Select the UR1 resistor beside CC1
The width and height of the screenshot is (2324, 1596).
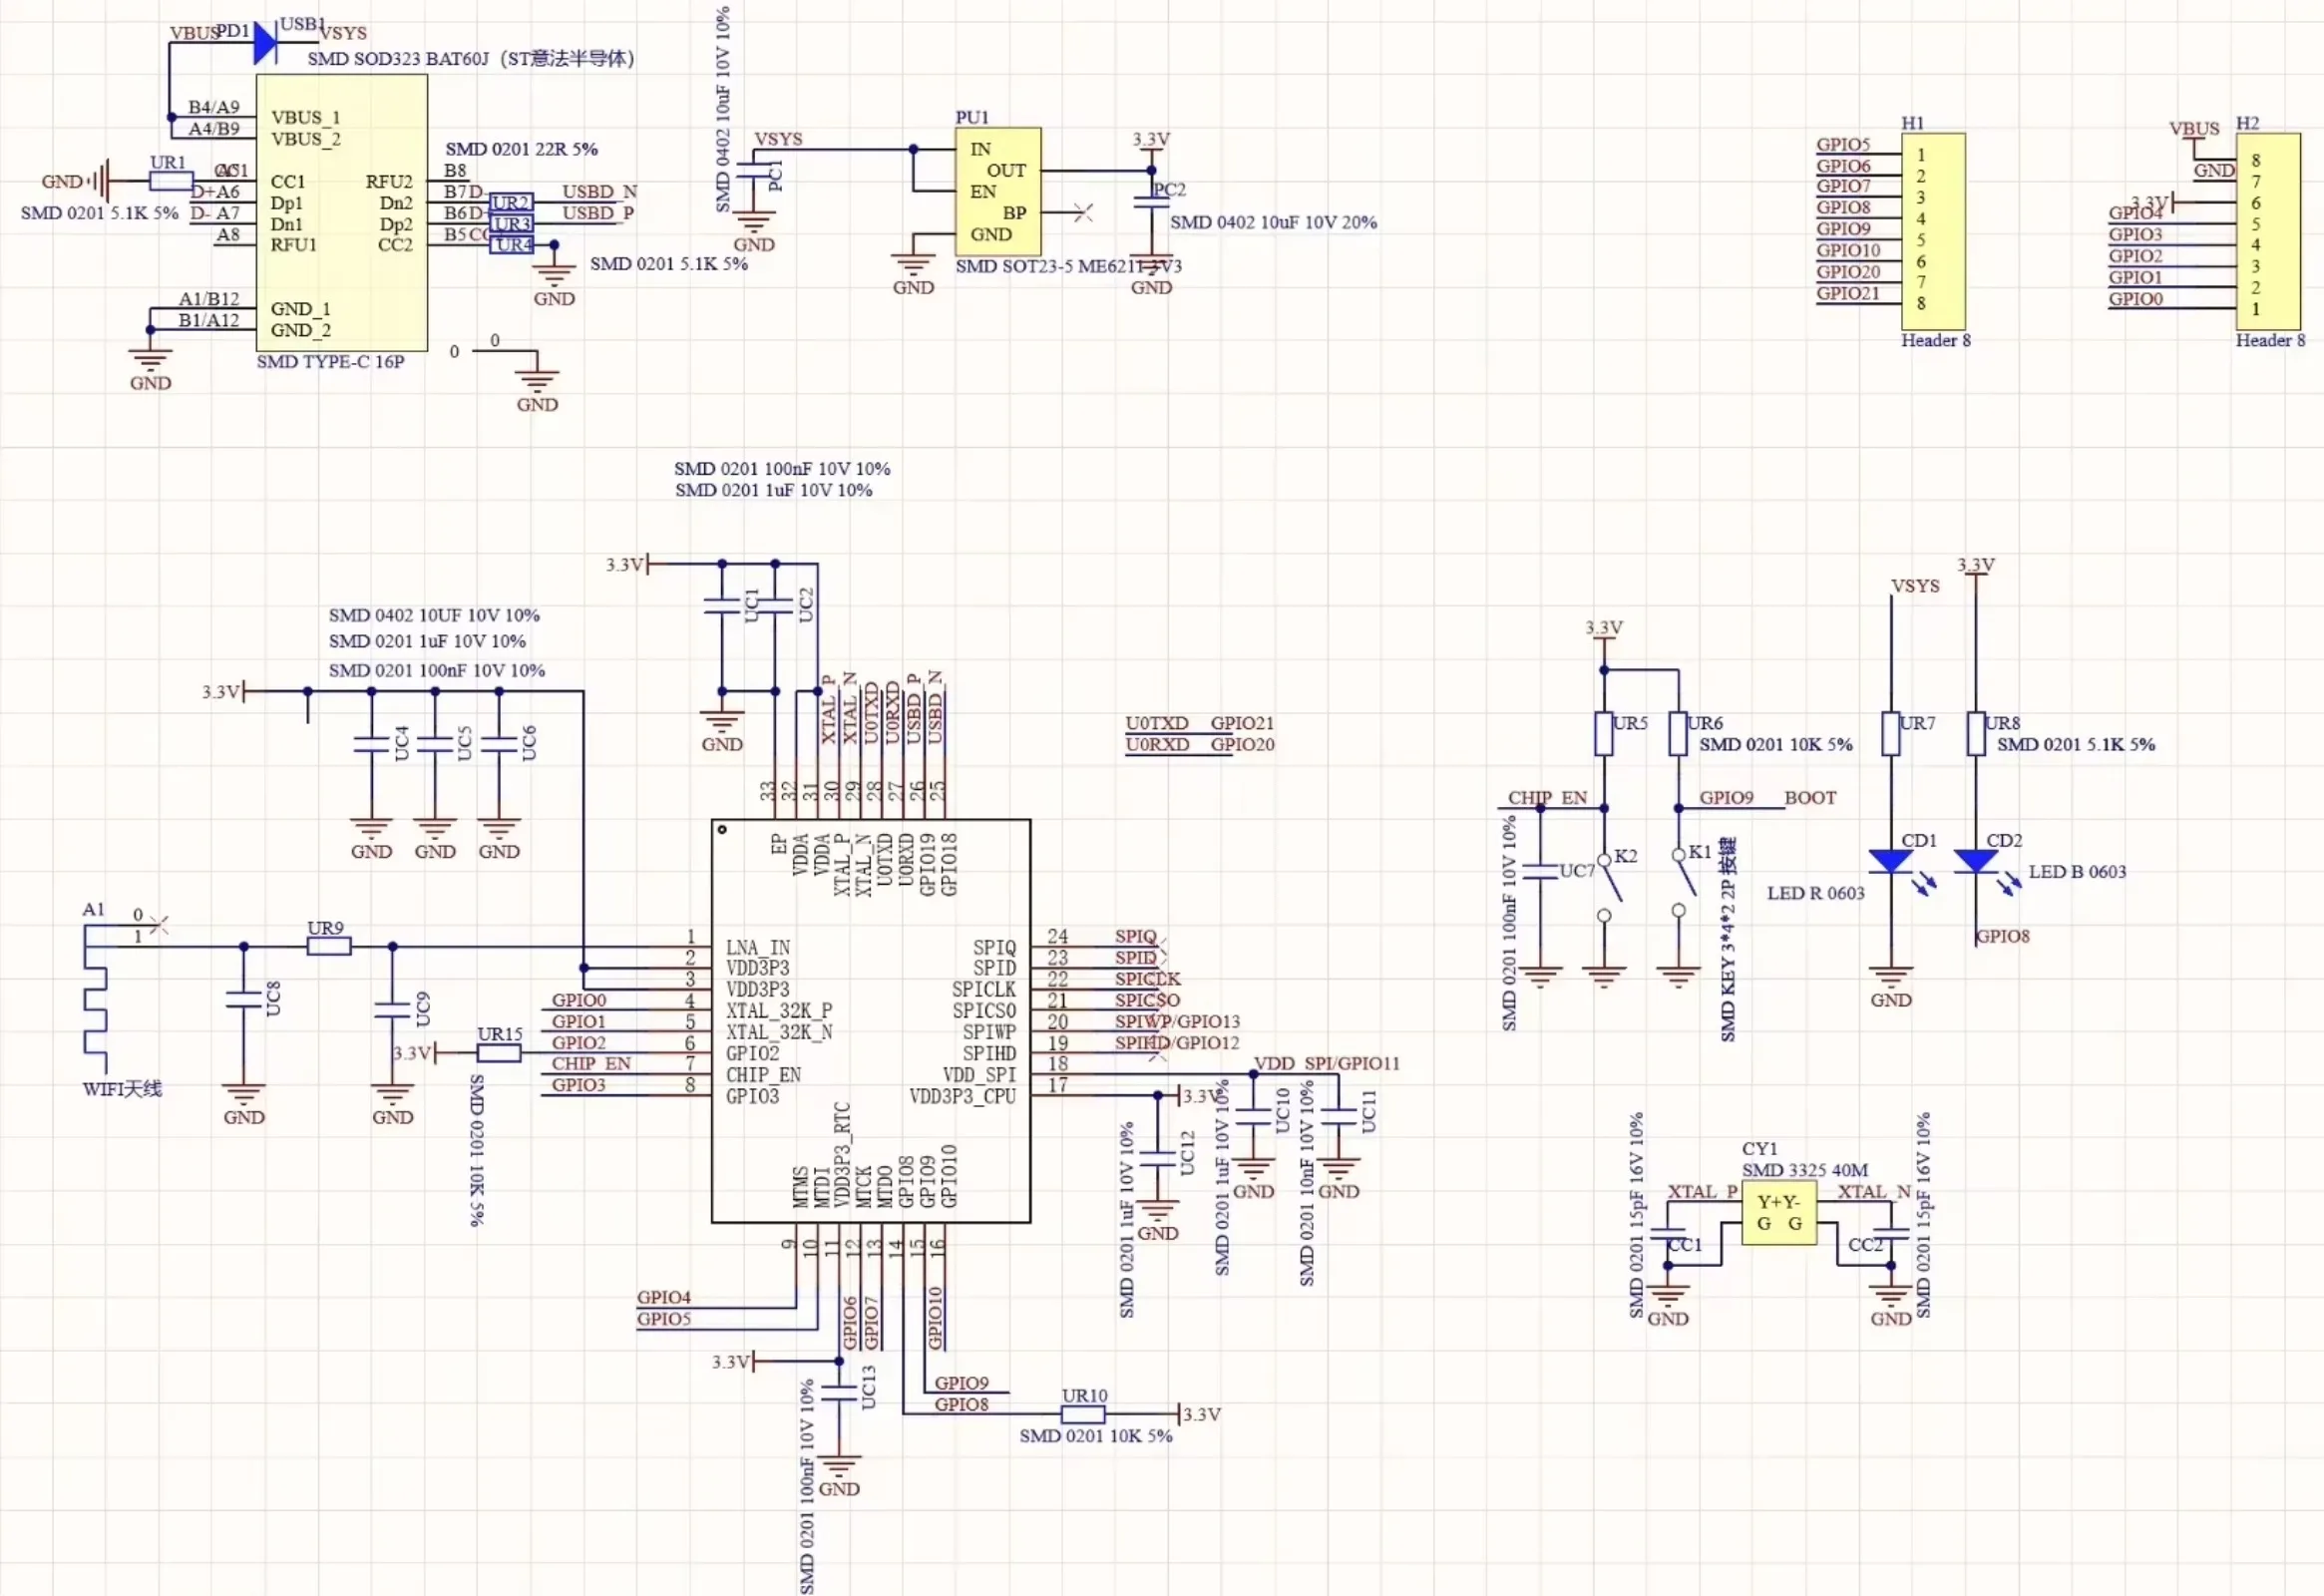pyautogui.click(x=171, y=181)
